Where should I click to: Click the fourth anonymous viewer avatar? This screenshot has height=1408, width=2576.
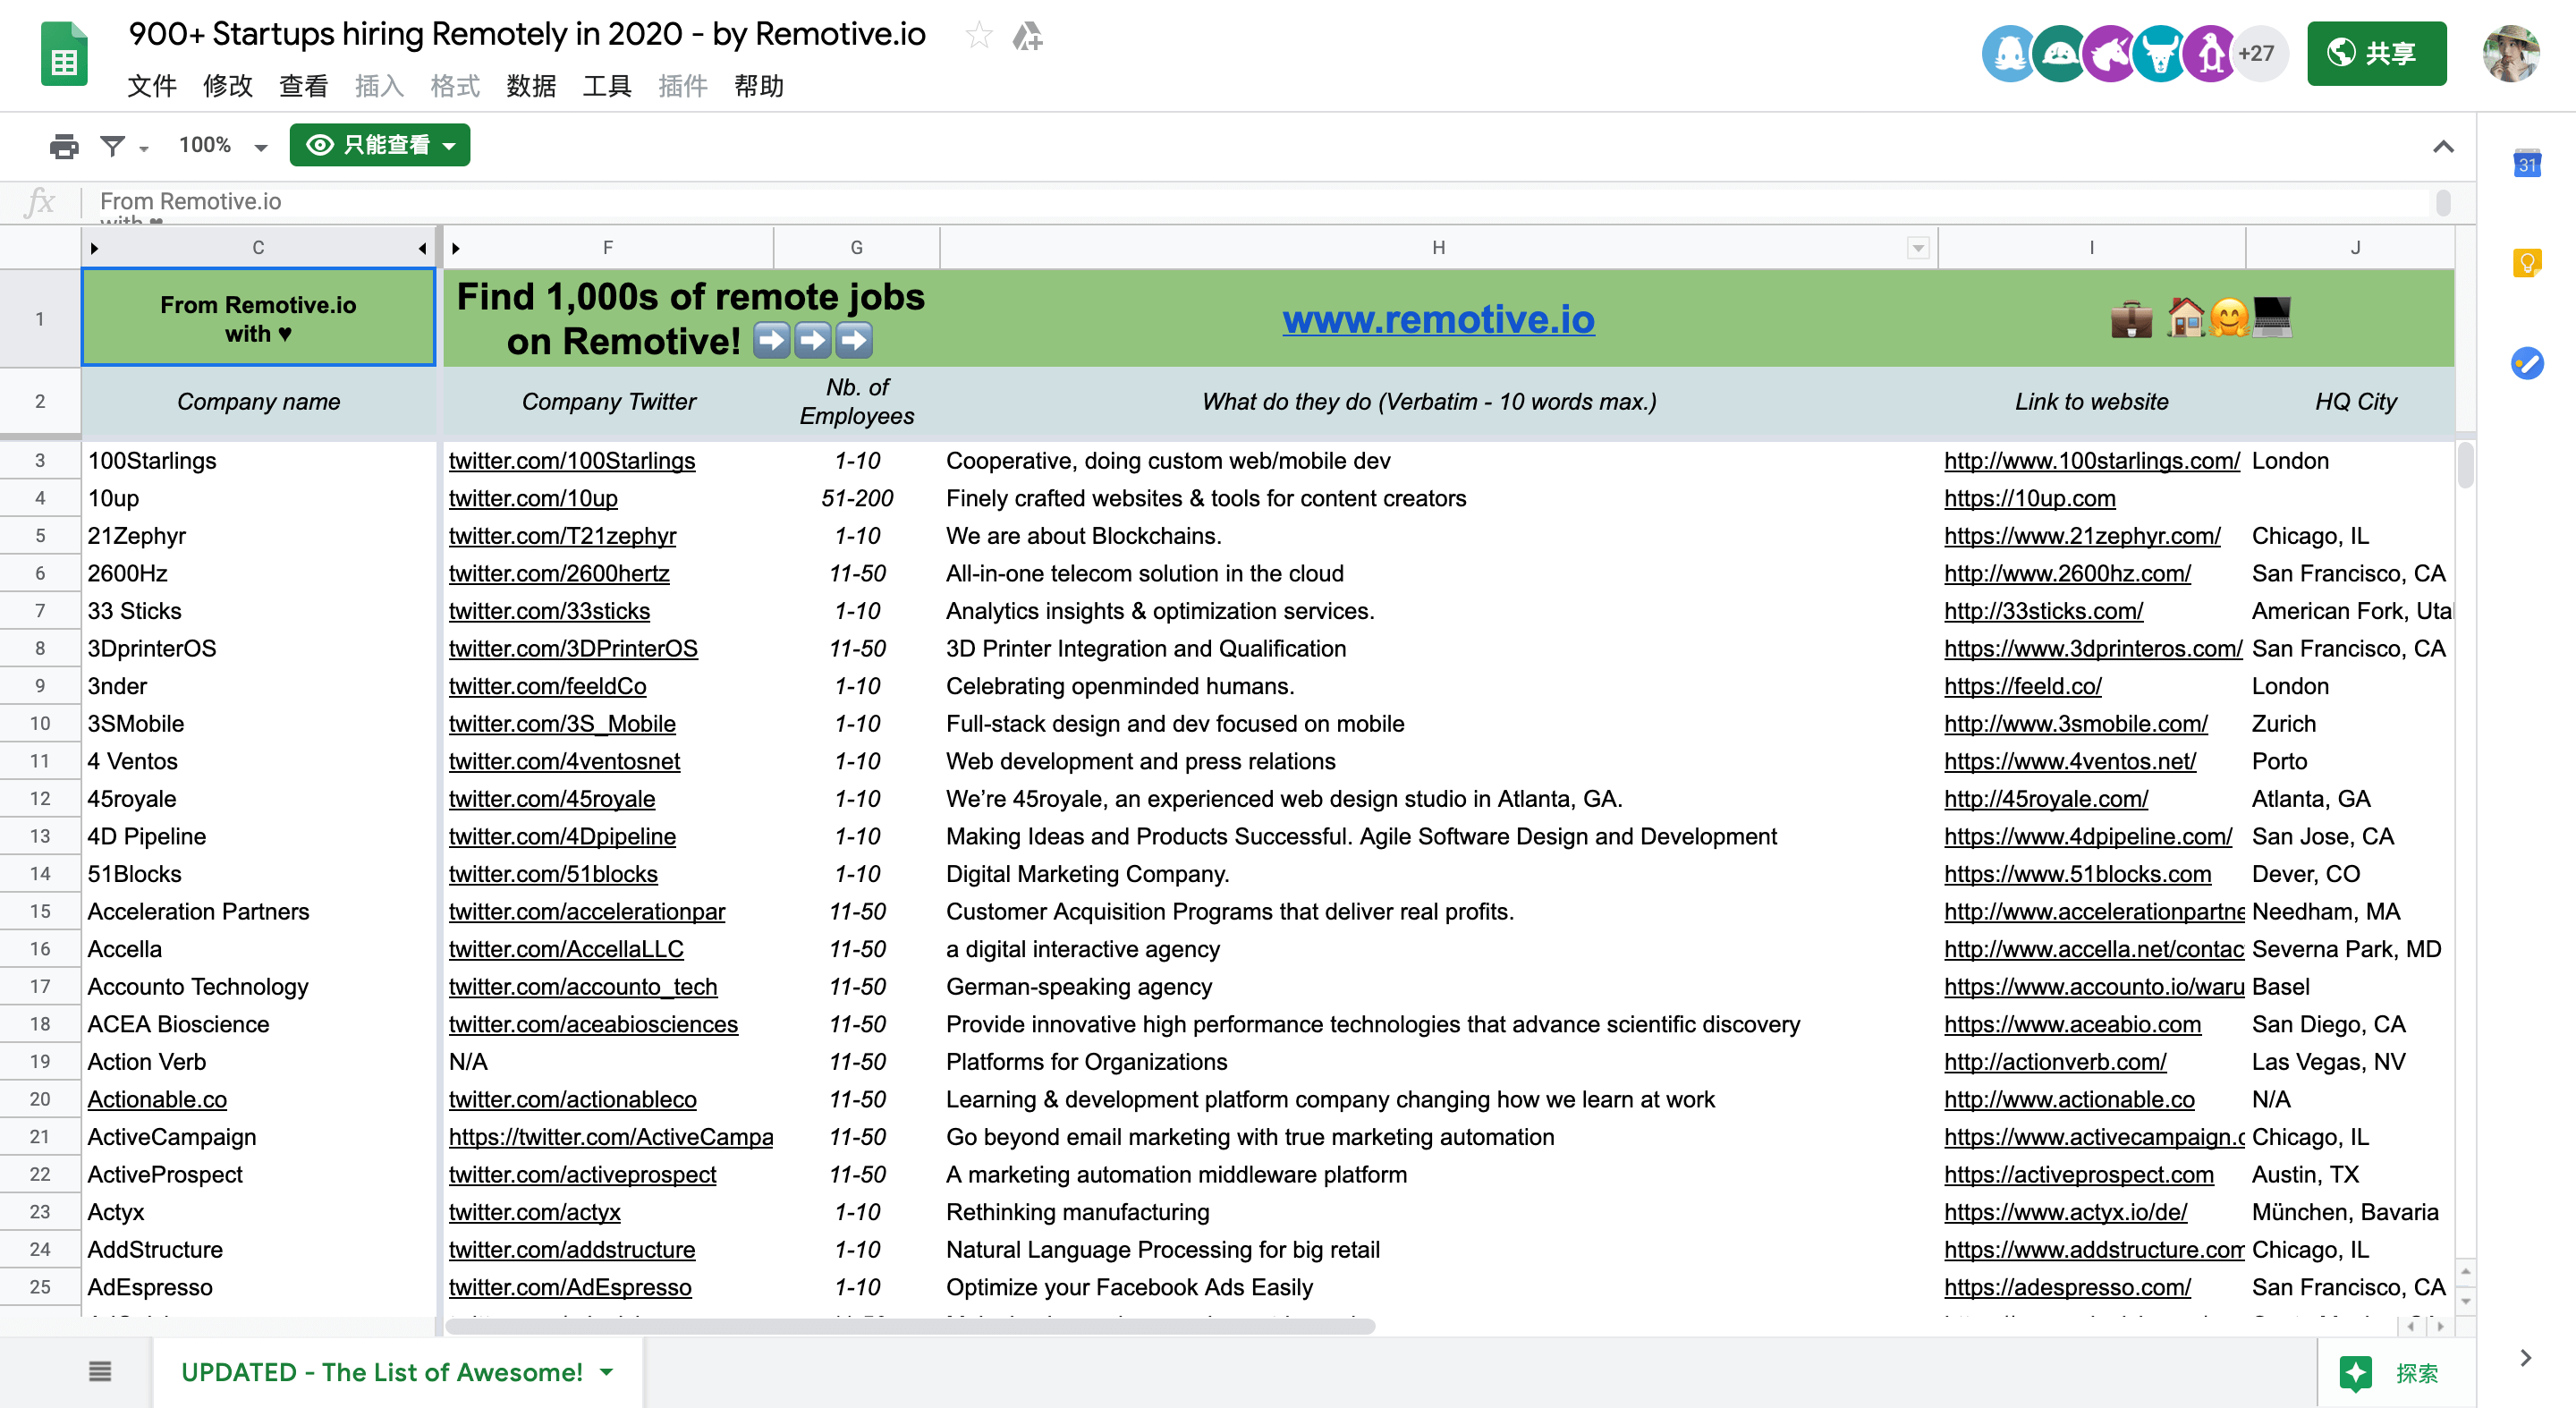coord(2160,54)
